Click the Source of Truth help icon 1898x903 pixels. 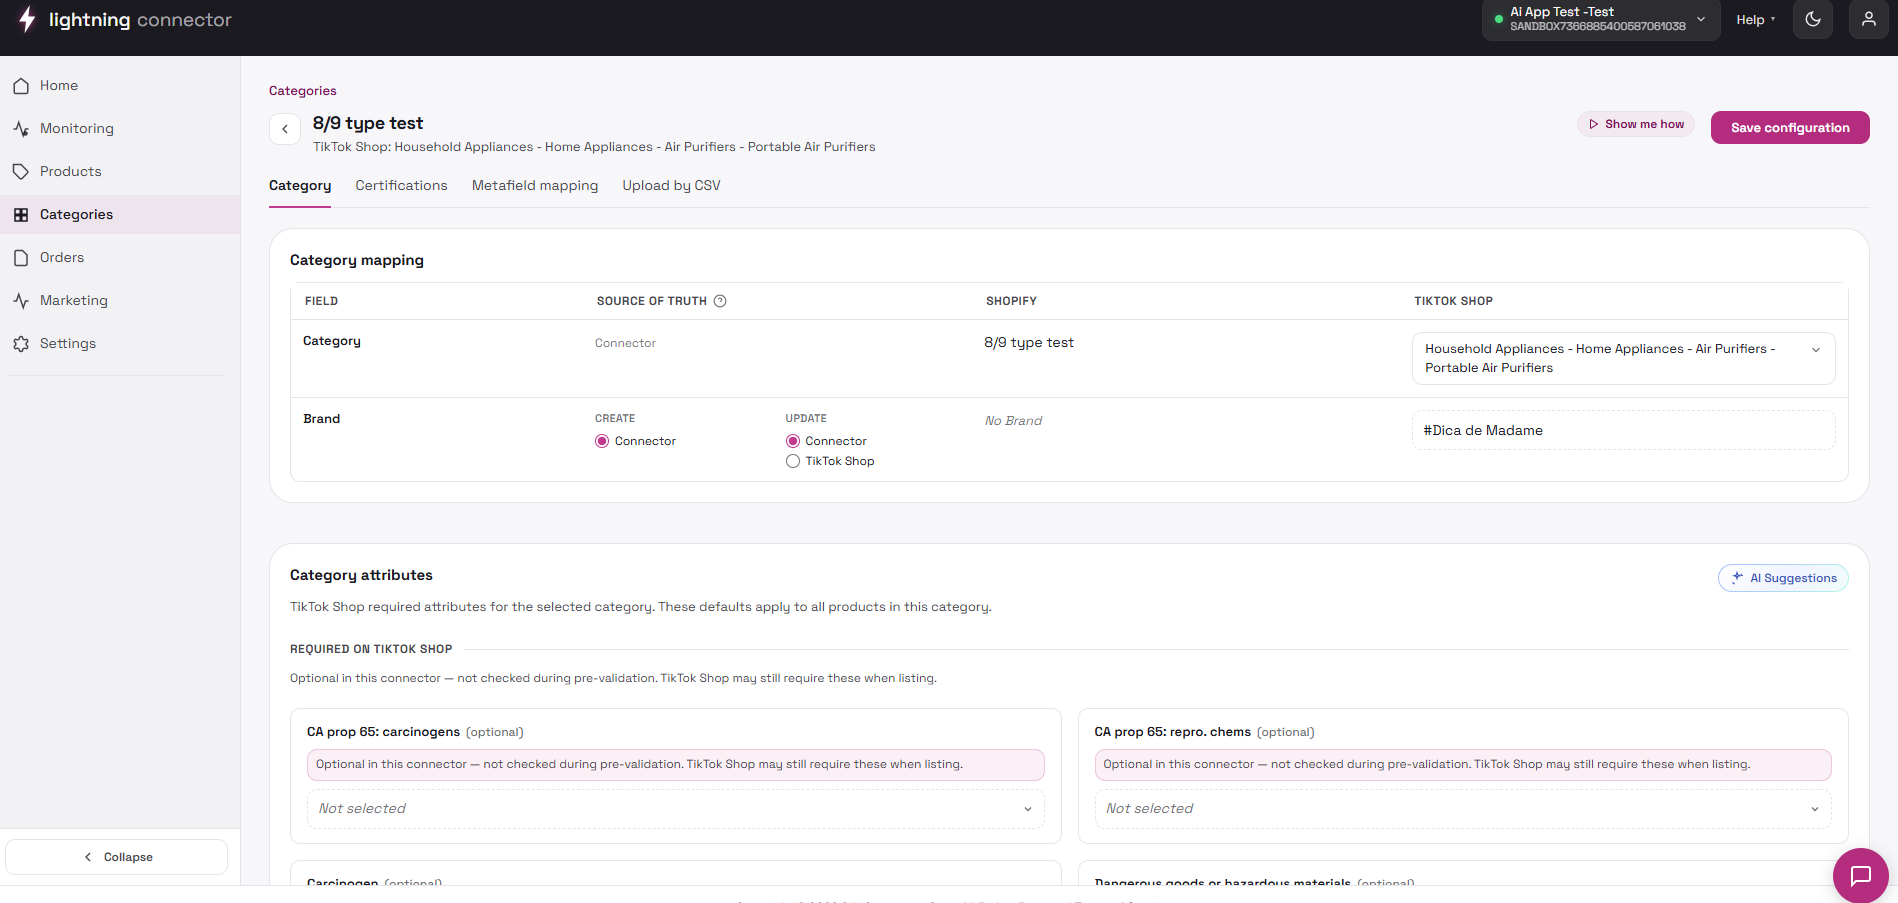[720, 301]
